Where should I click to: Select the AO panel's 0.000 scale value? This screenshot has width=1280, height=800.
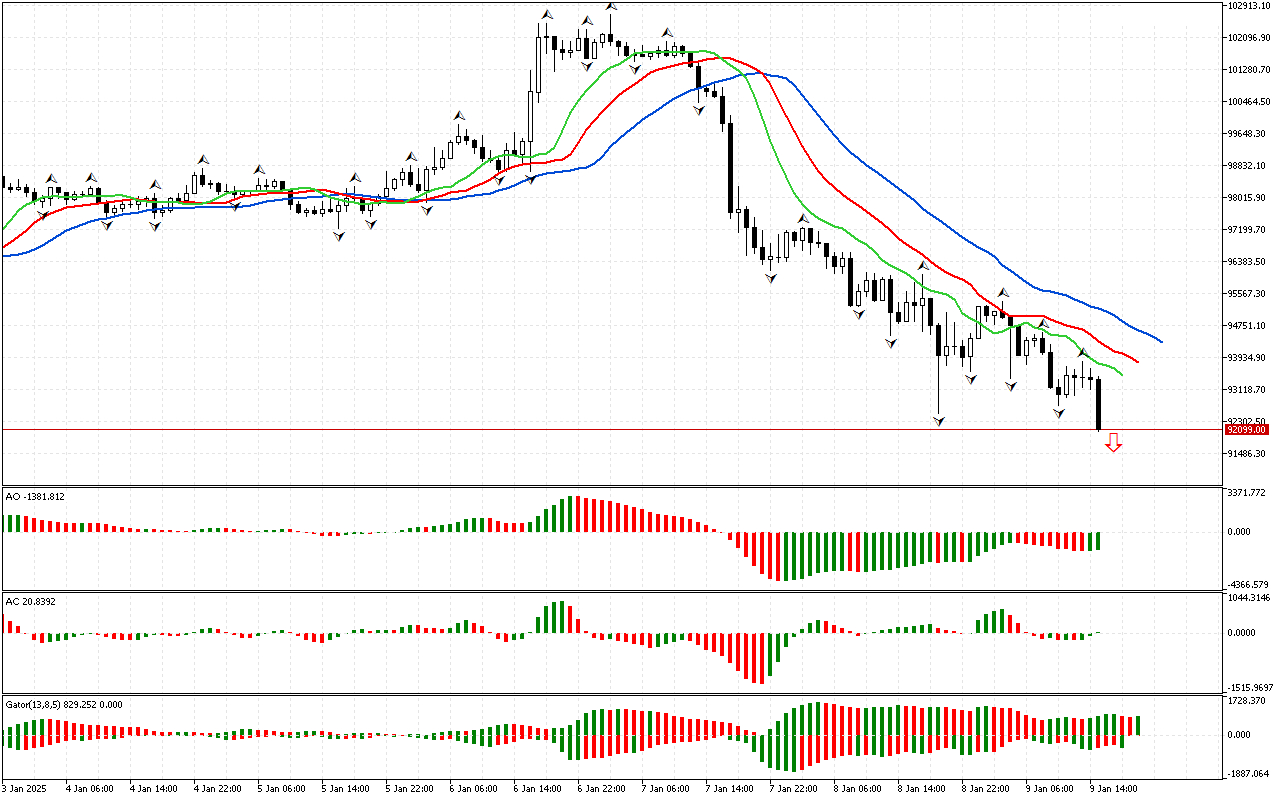tap(1240, 532)
